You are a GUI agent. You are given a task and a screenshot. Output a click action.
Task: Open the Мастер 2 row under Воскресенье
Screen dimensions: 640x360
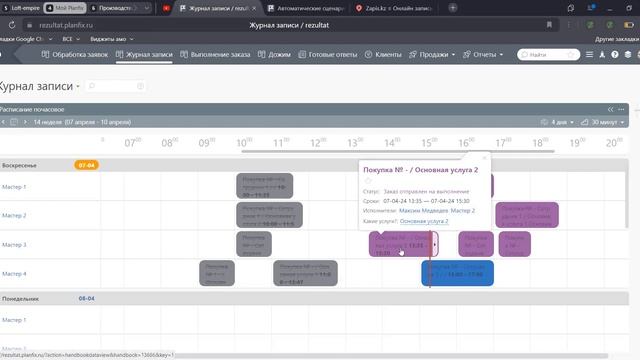14,216
